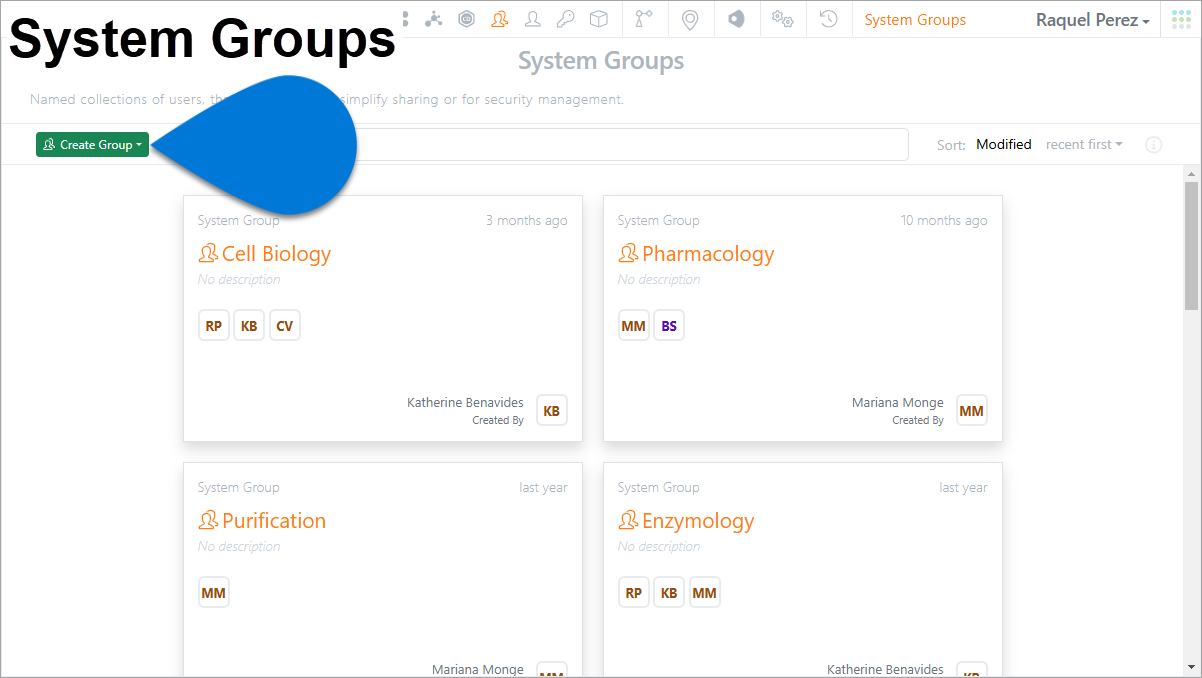Open the history clock icon in toolbar
1202x678 pixels.
828,19
